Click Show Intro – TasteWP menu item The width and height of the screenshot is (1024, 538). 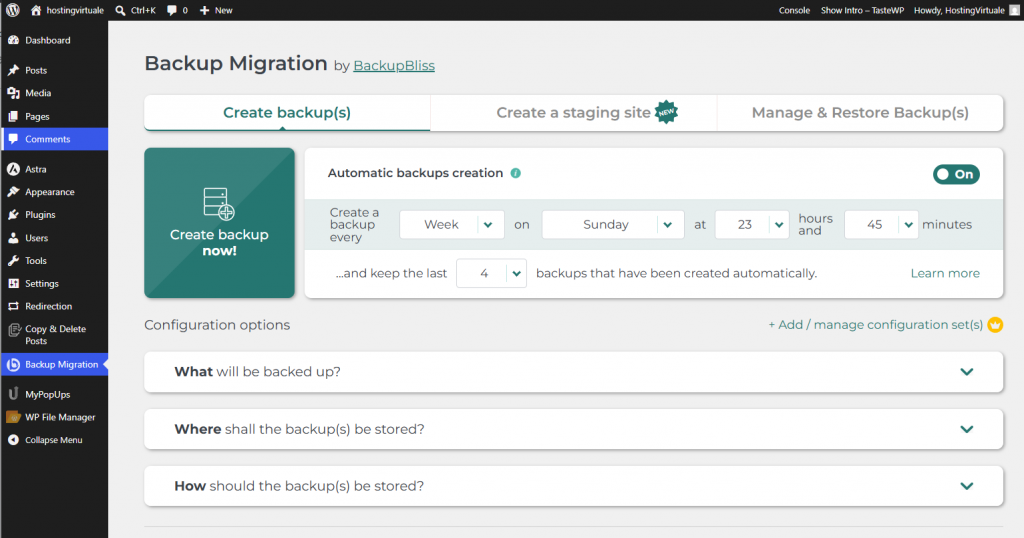click(862, 10)
